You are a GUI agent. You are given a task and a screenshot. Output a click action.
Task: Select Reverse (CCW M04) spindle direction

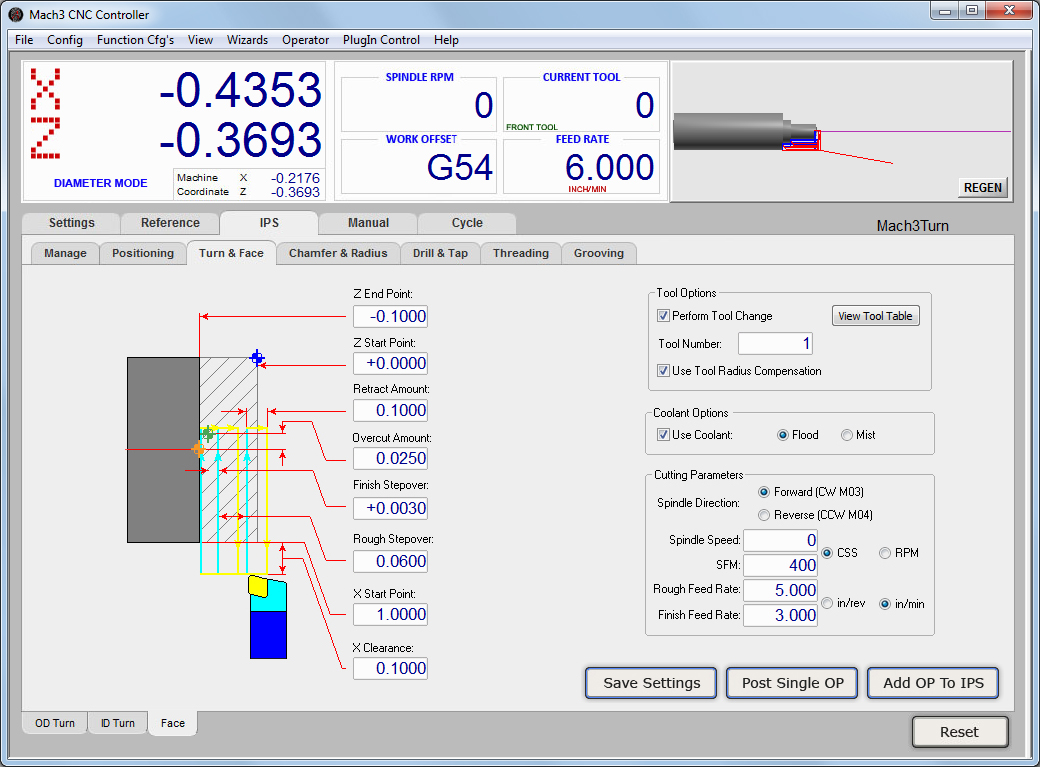764,515
